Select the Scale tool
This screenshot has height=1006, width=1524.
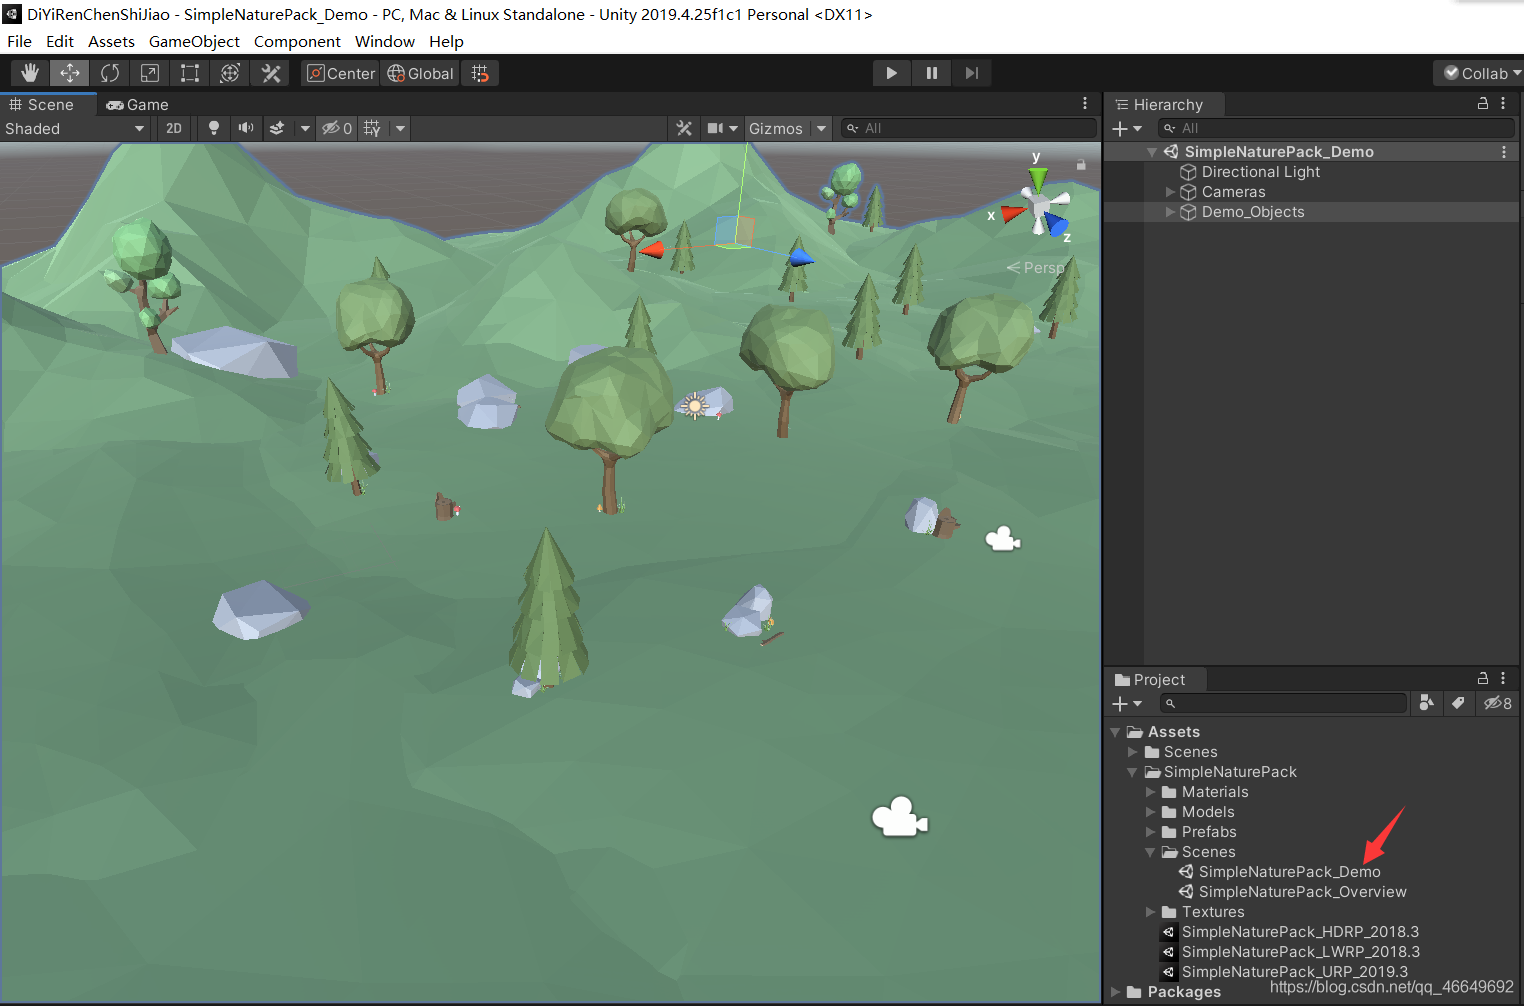coord(150,73)
